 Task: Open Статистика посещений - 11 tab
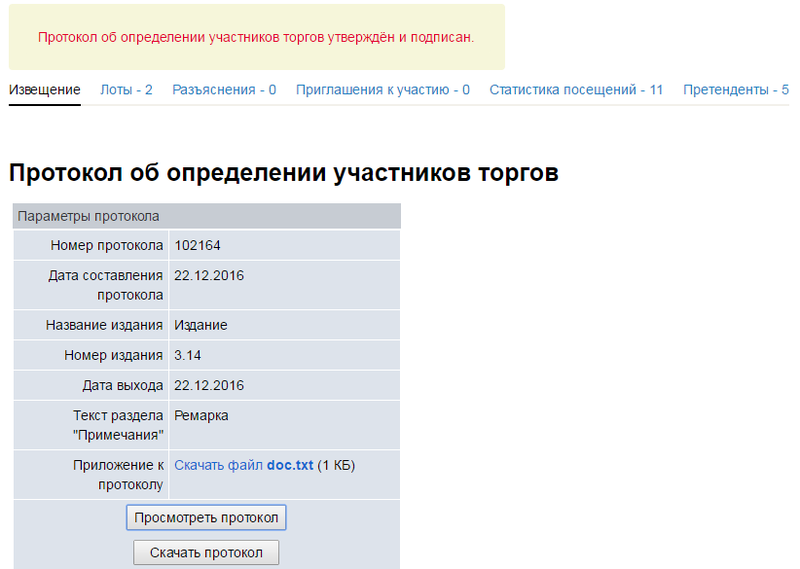click(x=576, y=90)
